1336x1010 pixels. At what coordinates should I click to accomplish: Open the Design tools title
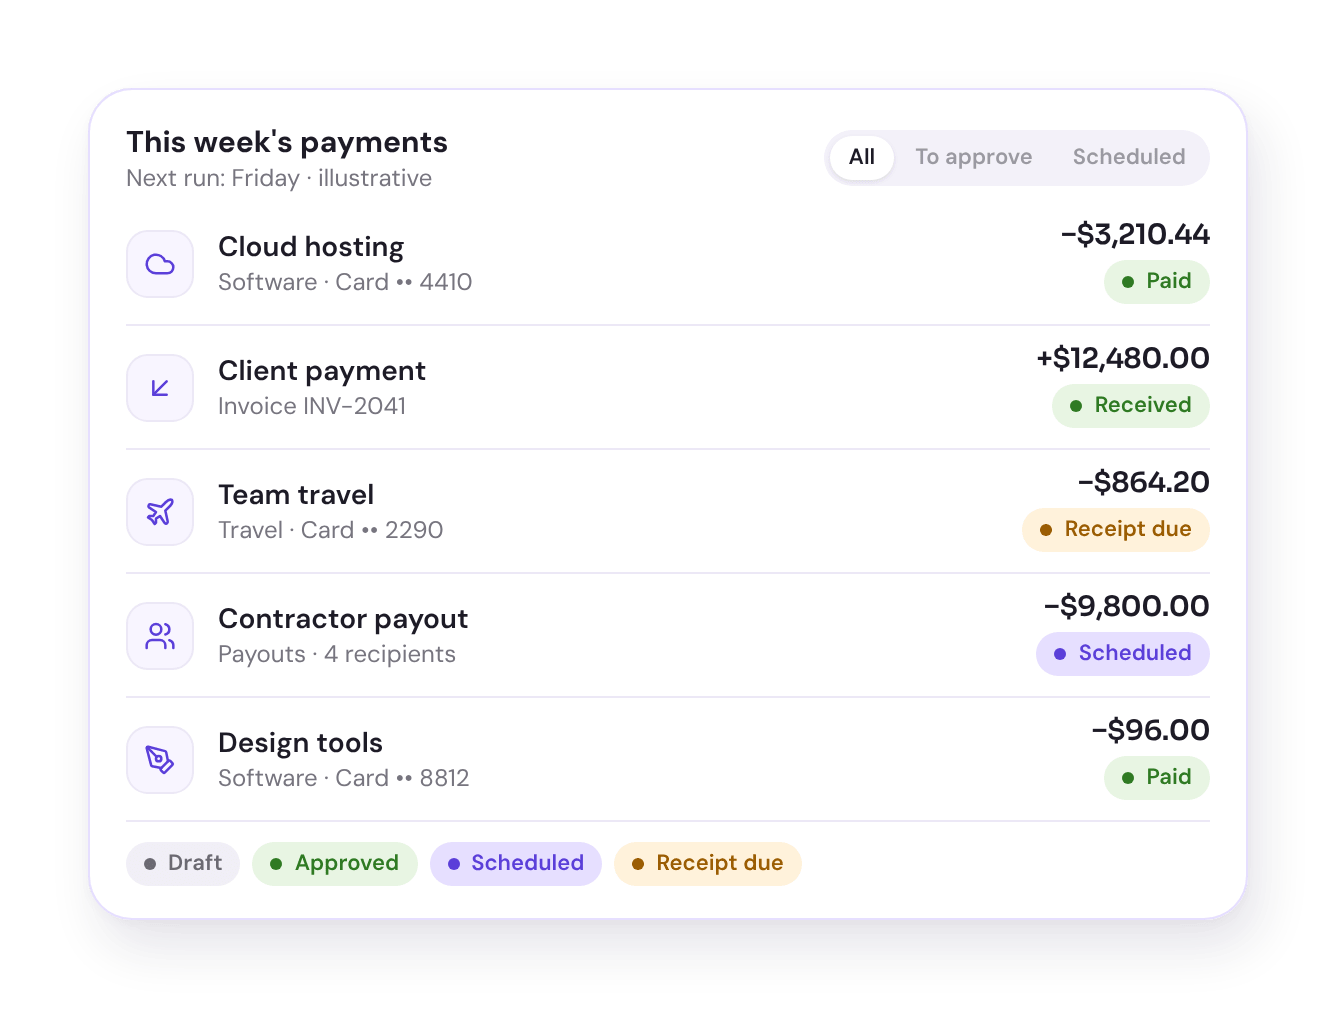pos(301,743)
